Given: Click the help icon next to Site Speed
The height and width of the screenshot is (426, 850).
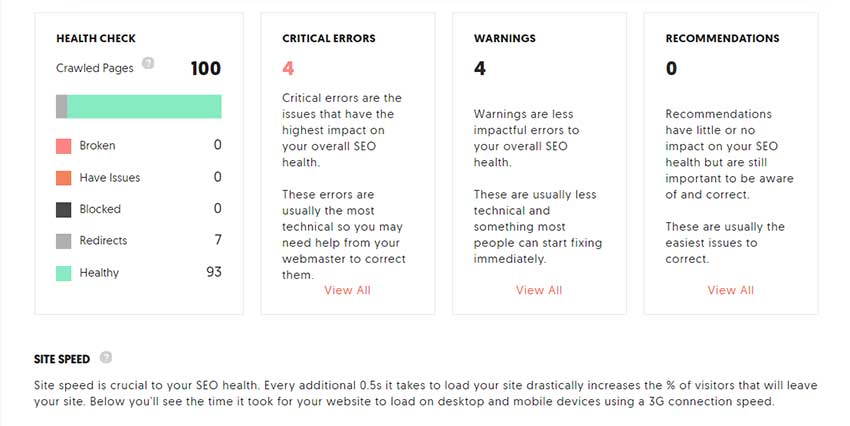Looking at the screenshot, I should coord(106,357).
